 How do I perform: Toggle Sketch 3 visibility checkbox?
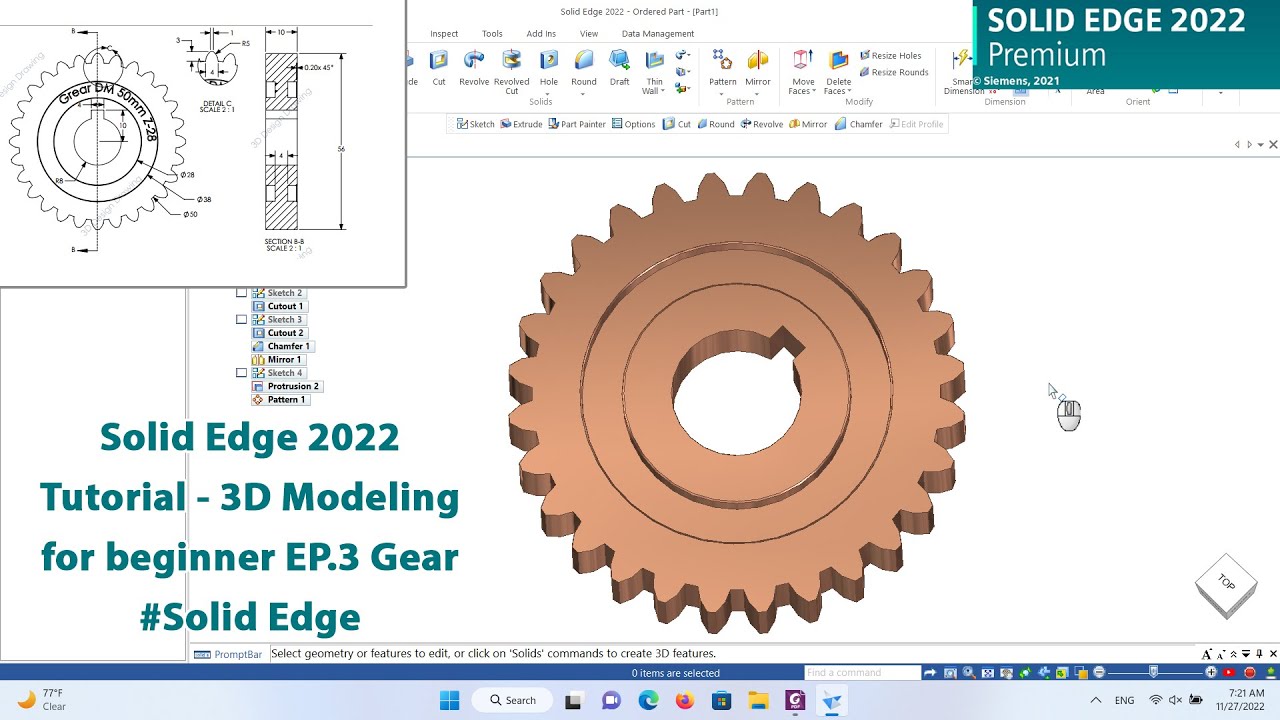[x=241, y=319]
